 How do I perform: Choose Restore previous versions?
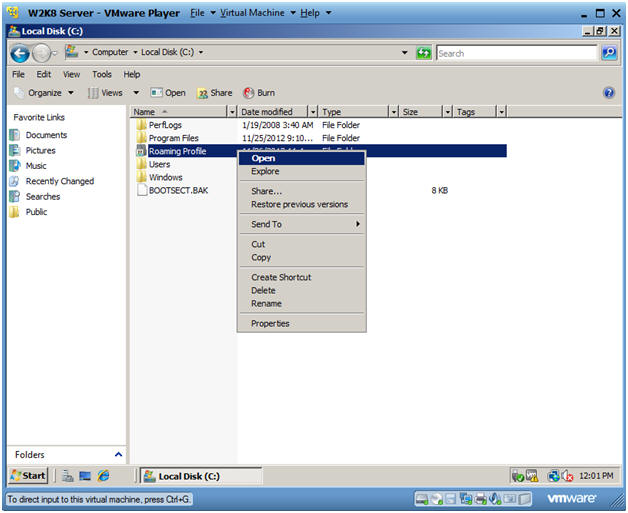pyautogui.click(x=302, y=205)
